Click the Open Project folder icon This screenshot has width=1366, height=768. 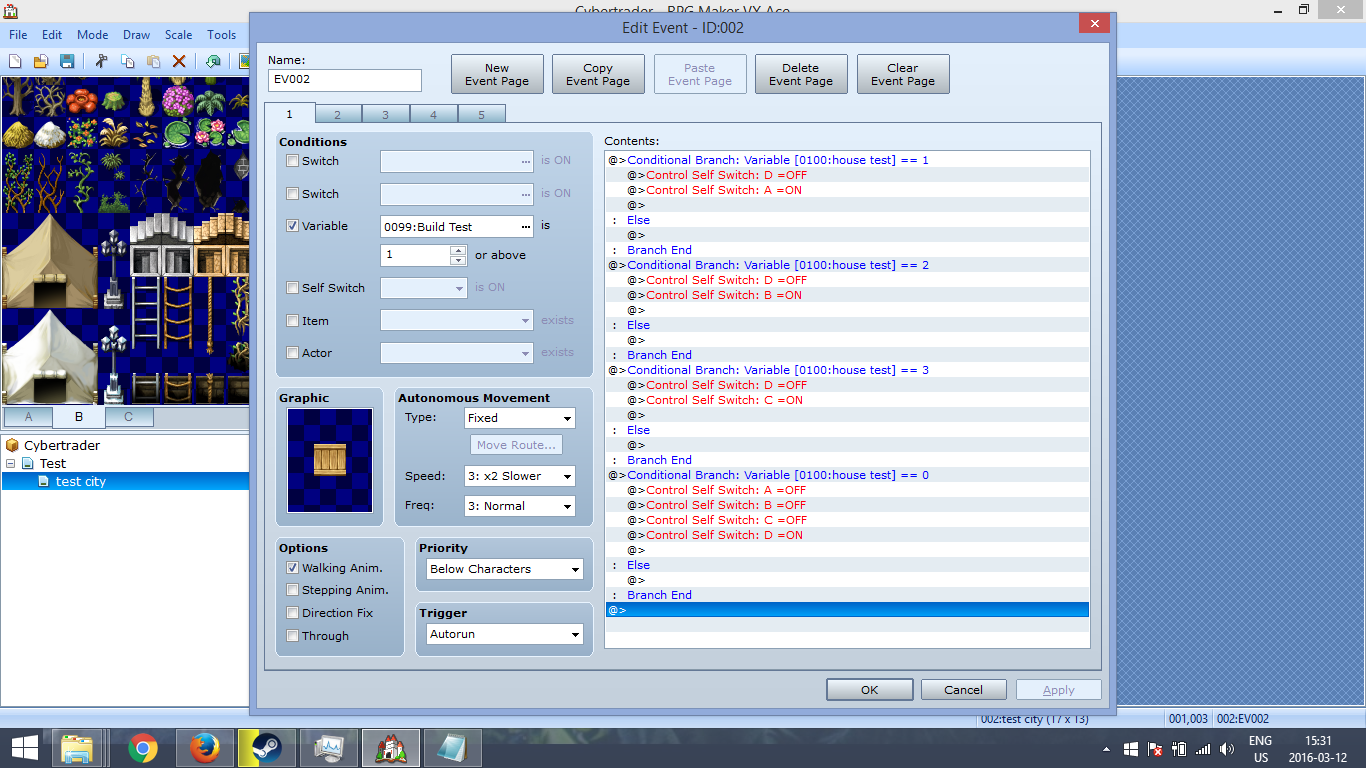41,61
